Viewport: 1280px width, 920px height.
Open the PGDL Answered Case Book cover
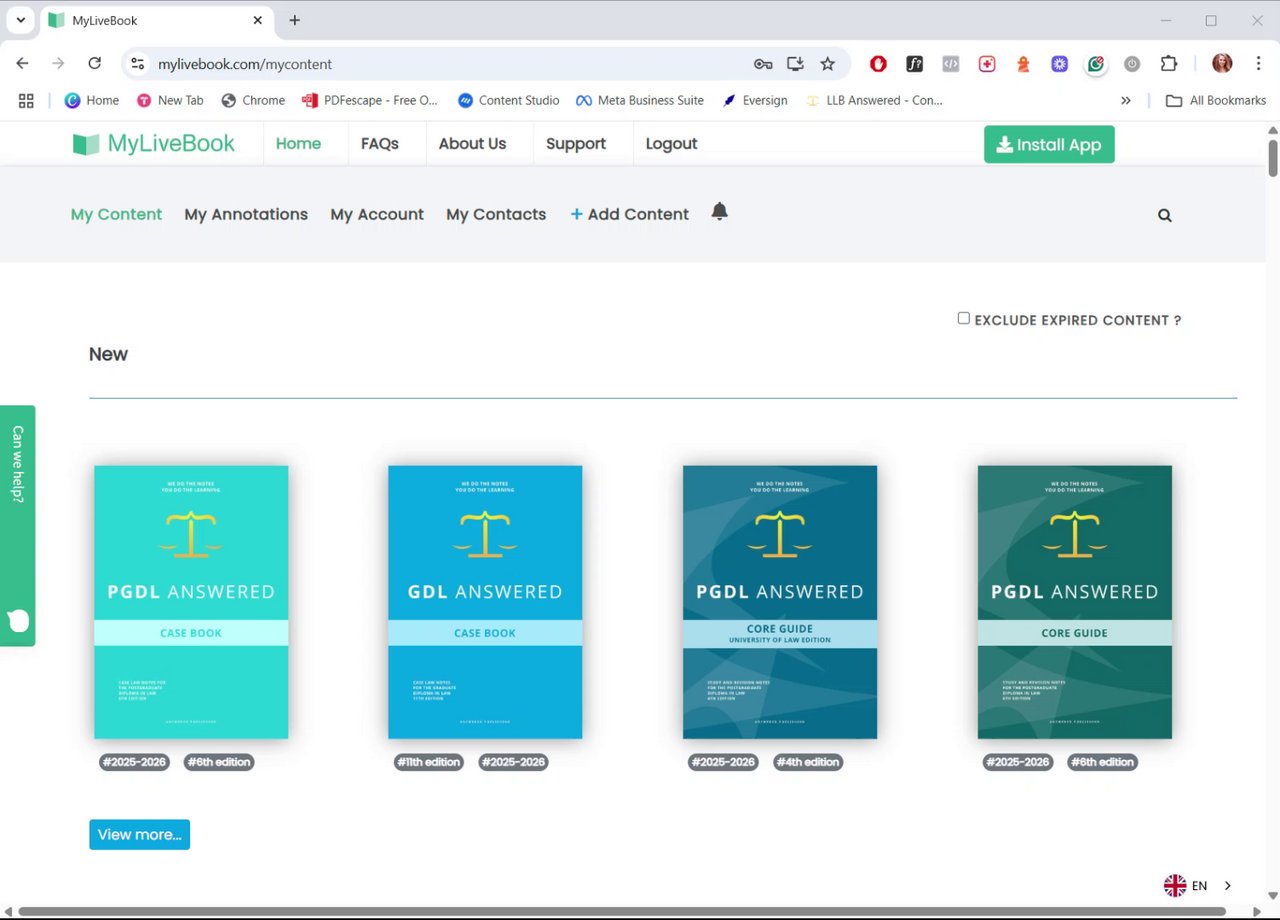click(191, 602)
